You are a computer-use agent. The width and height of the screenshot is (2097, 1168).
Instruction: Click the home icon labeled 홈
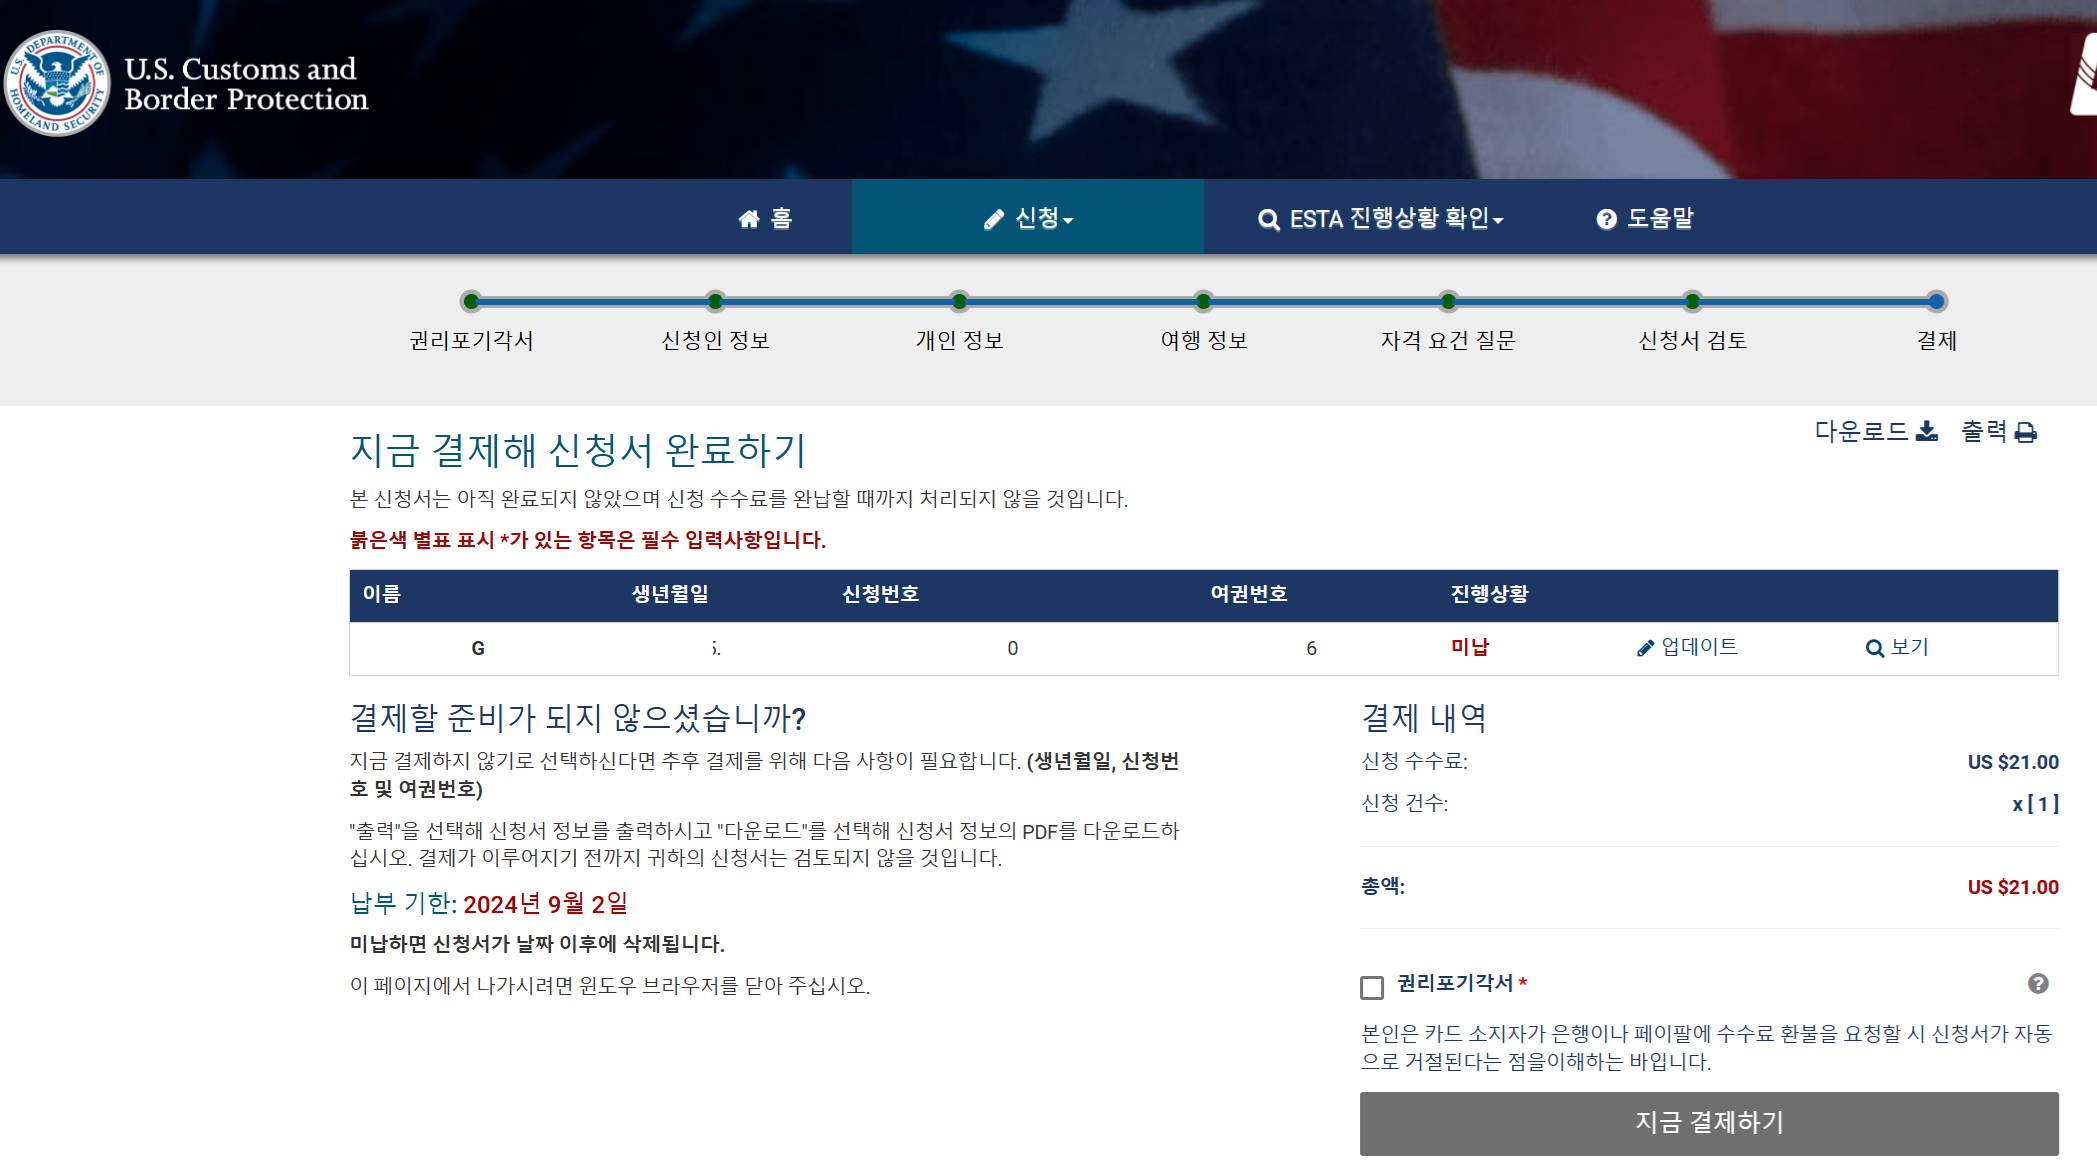point(749,219)
